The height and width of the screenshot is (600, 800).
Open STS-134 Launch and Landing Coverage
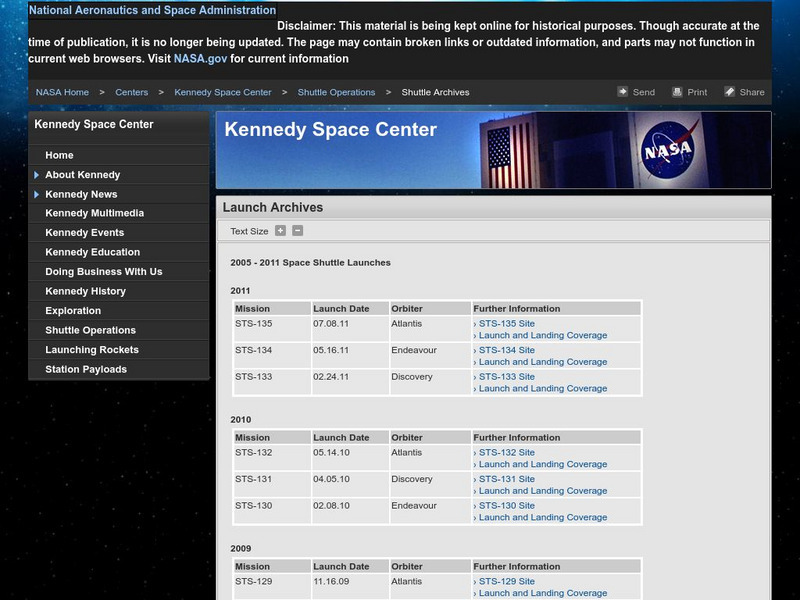pyautogui.click(x=543, y=362)
